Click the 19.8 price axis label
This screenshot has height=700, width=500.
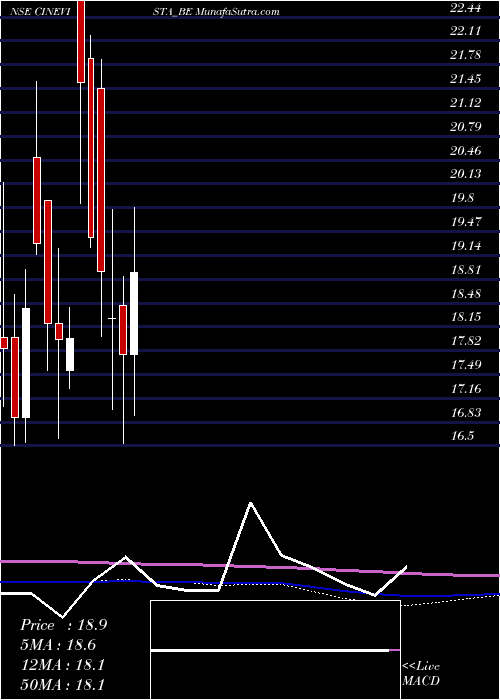click(x=462, y=198)
